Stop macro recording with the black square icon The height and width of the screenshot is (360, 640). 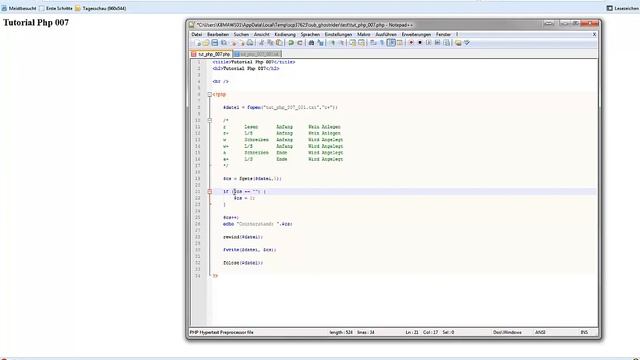click(x=420, y=43)
